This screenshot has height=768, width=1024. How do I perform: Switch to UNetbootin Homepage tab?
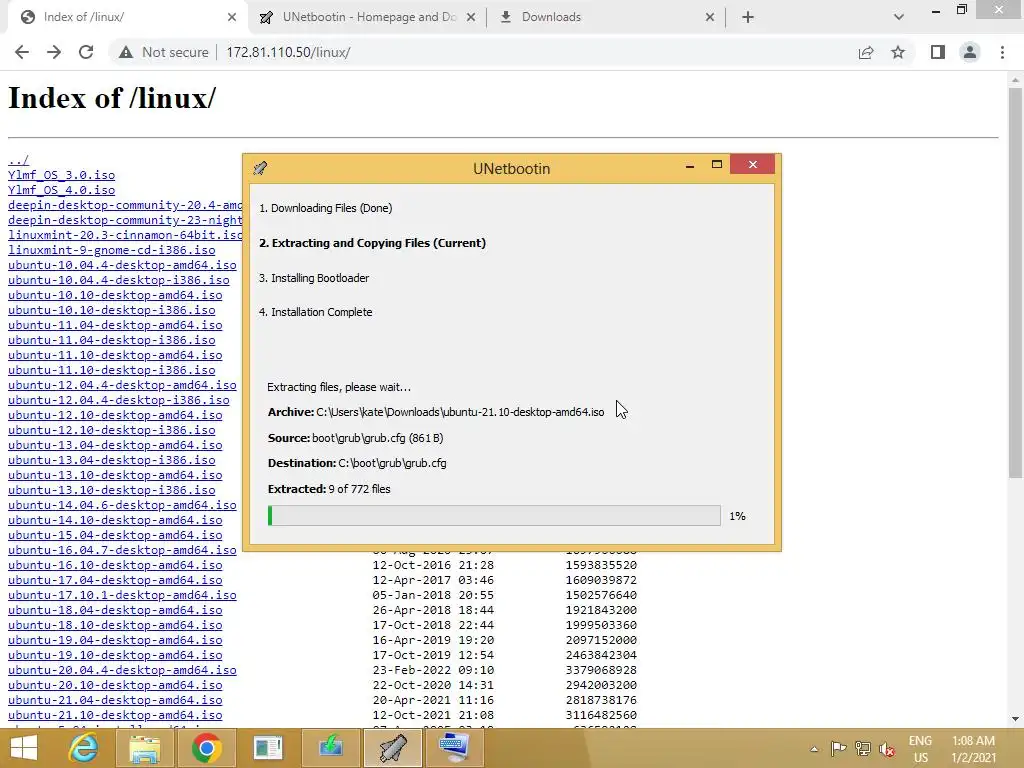pos(367,17)
